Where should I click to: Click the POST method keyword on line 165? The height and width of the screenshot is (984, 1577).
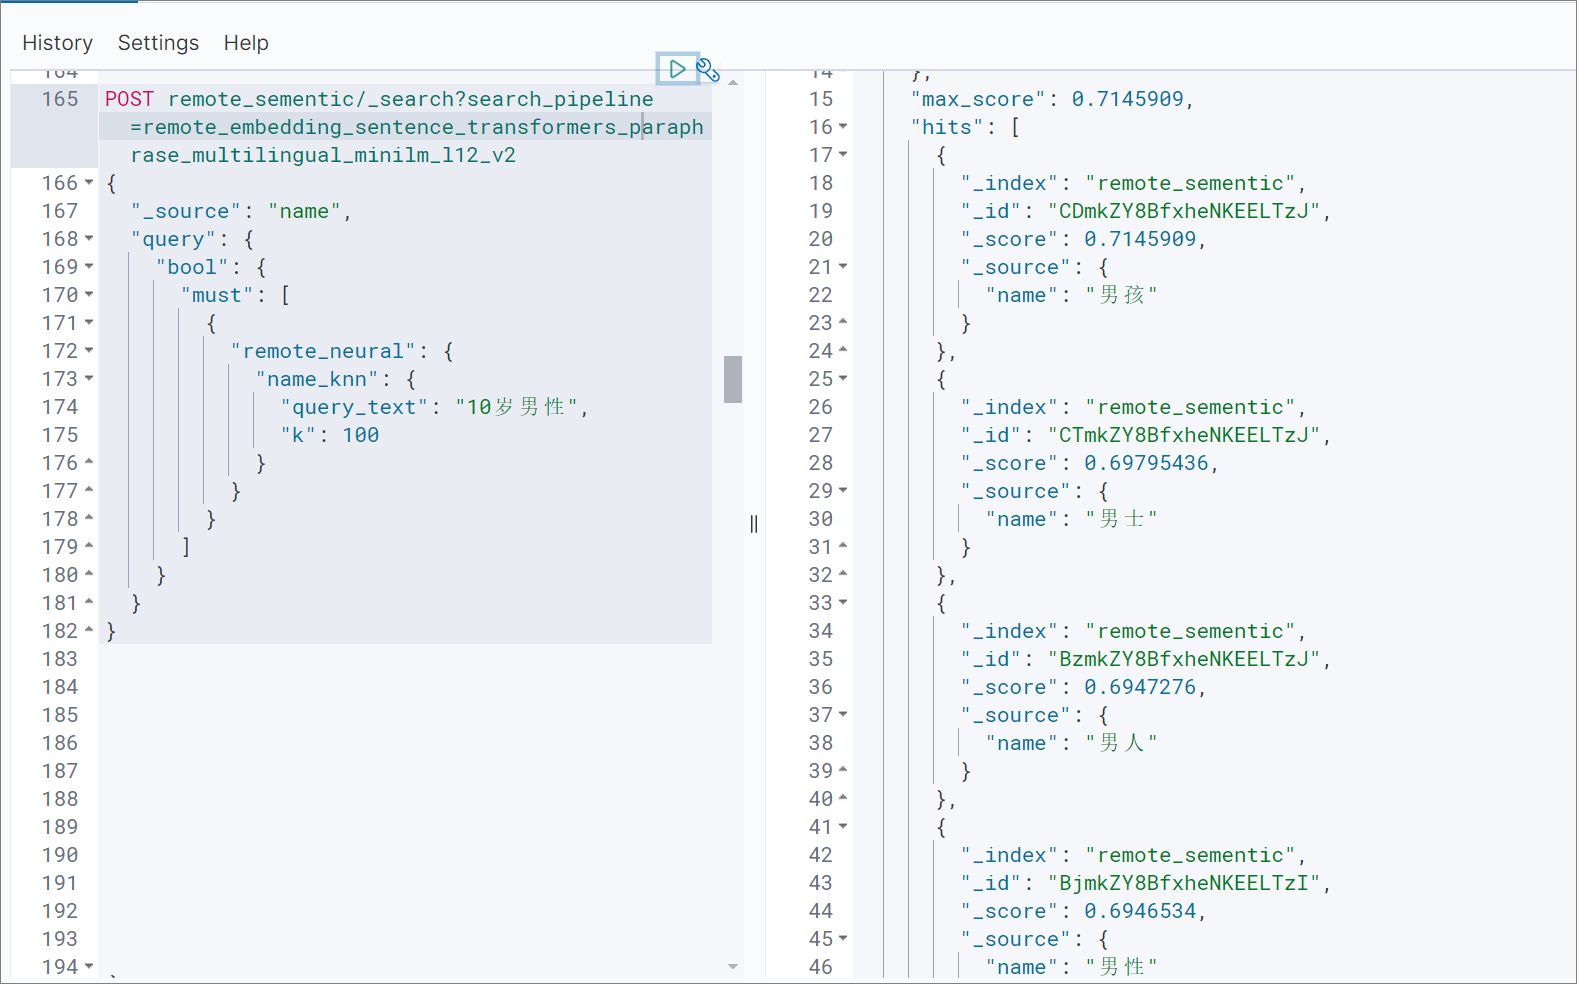coord(130,99)
